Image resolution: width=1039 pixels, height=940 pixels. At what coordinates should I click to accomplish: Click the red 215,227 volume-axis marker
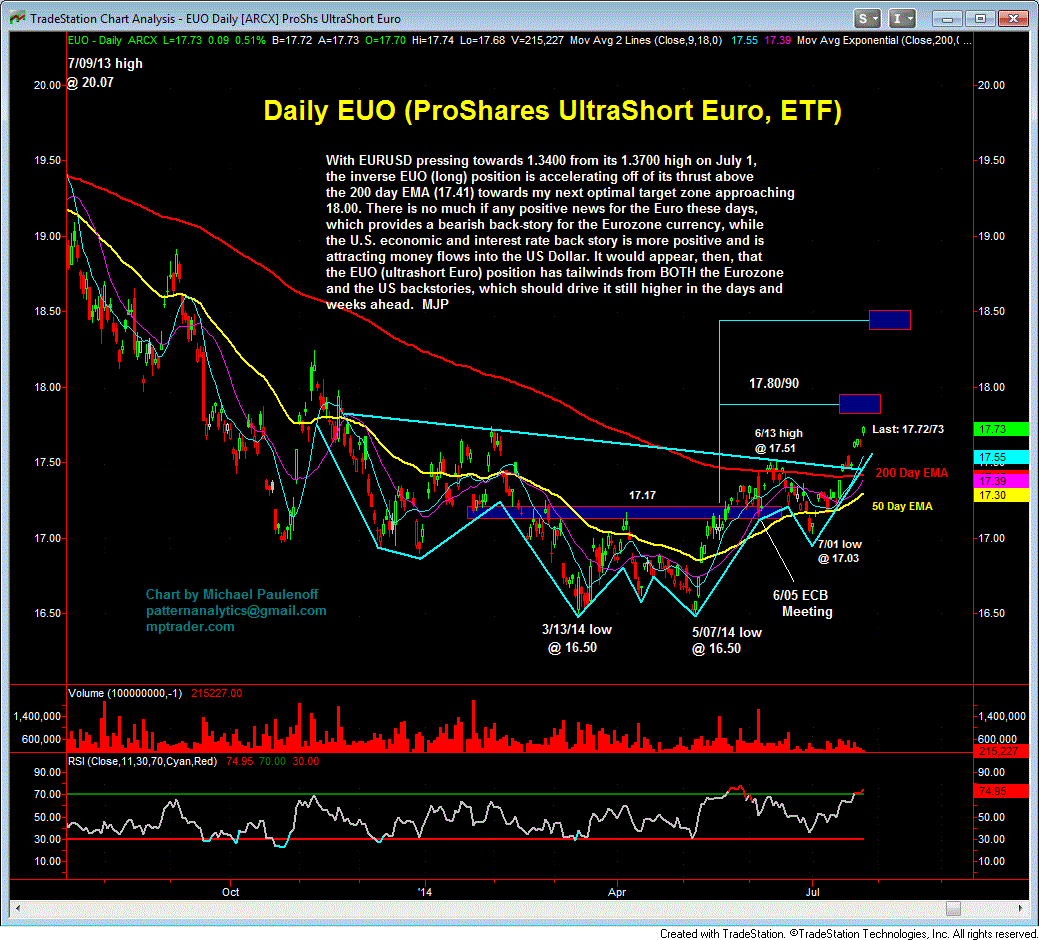(x=1001, y=751)
